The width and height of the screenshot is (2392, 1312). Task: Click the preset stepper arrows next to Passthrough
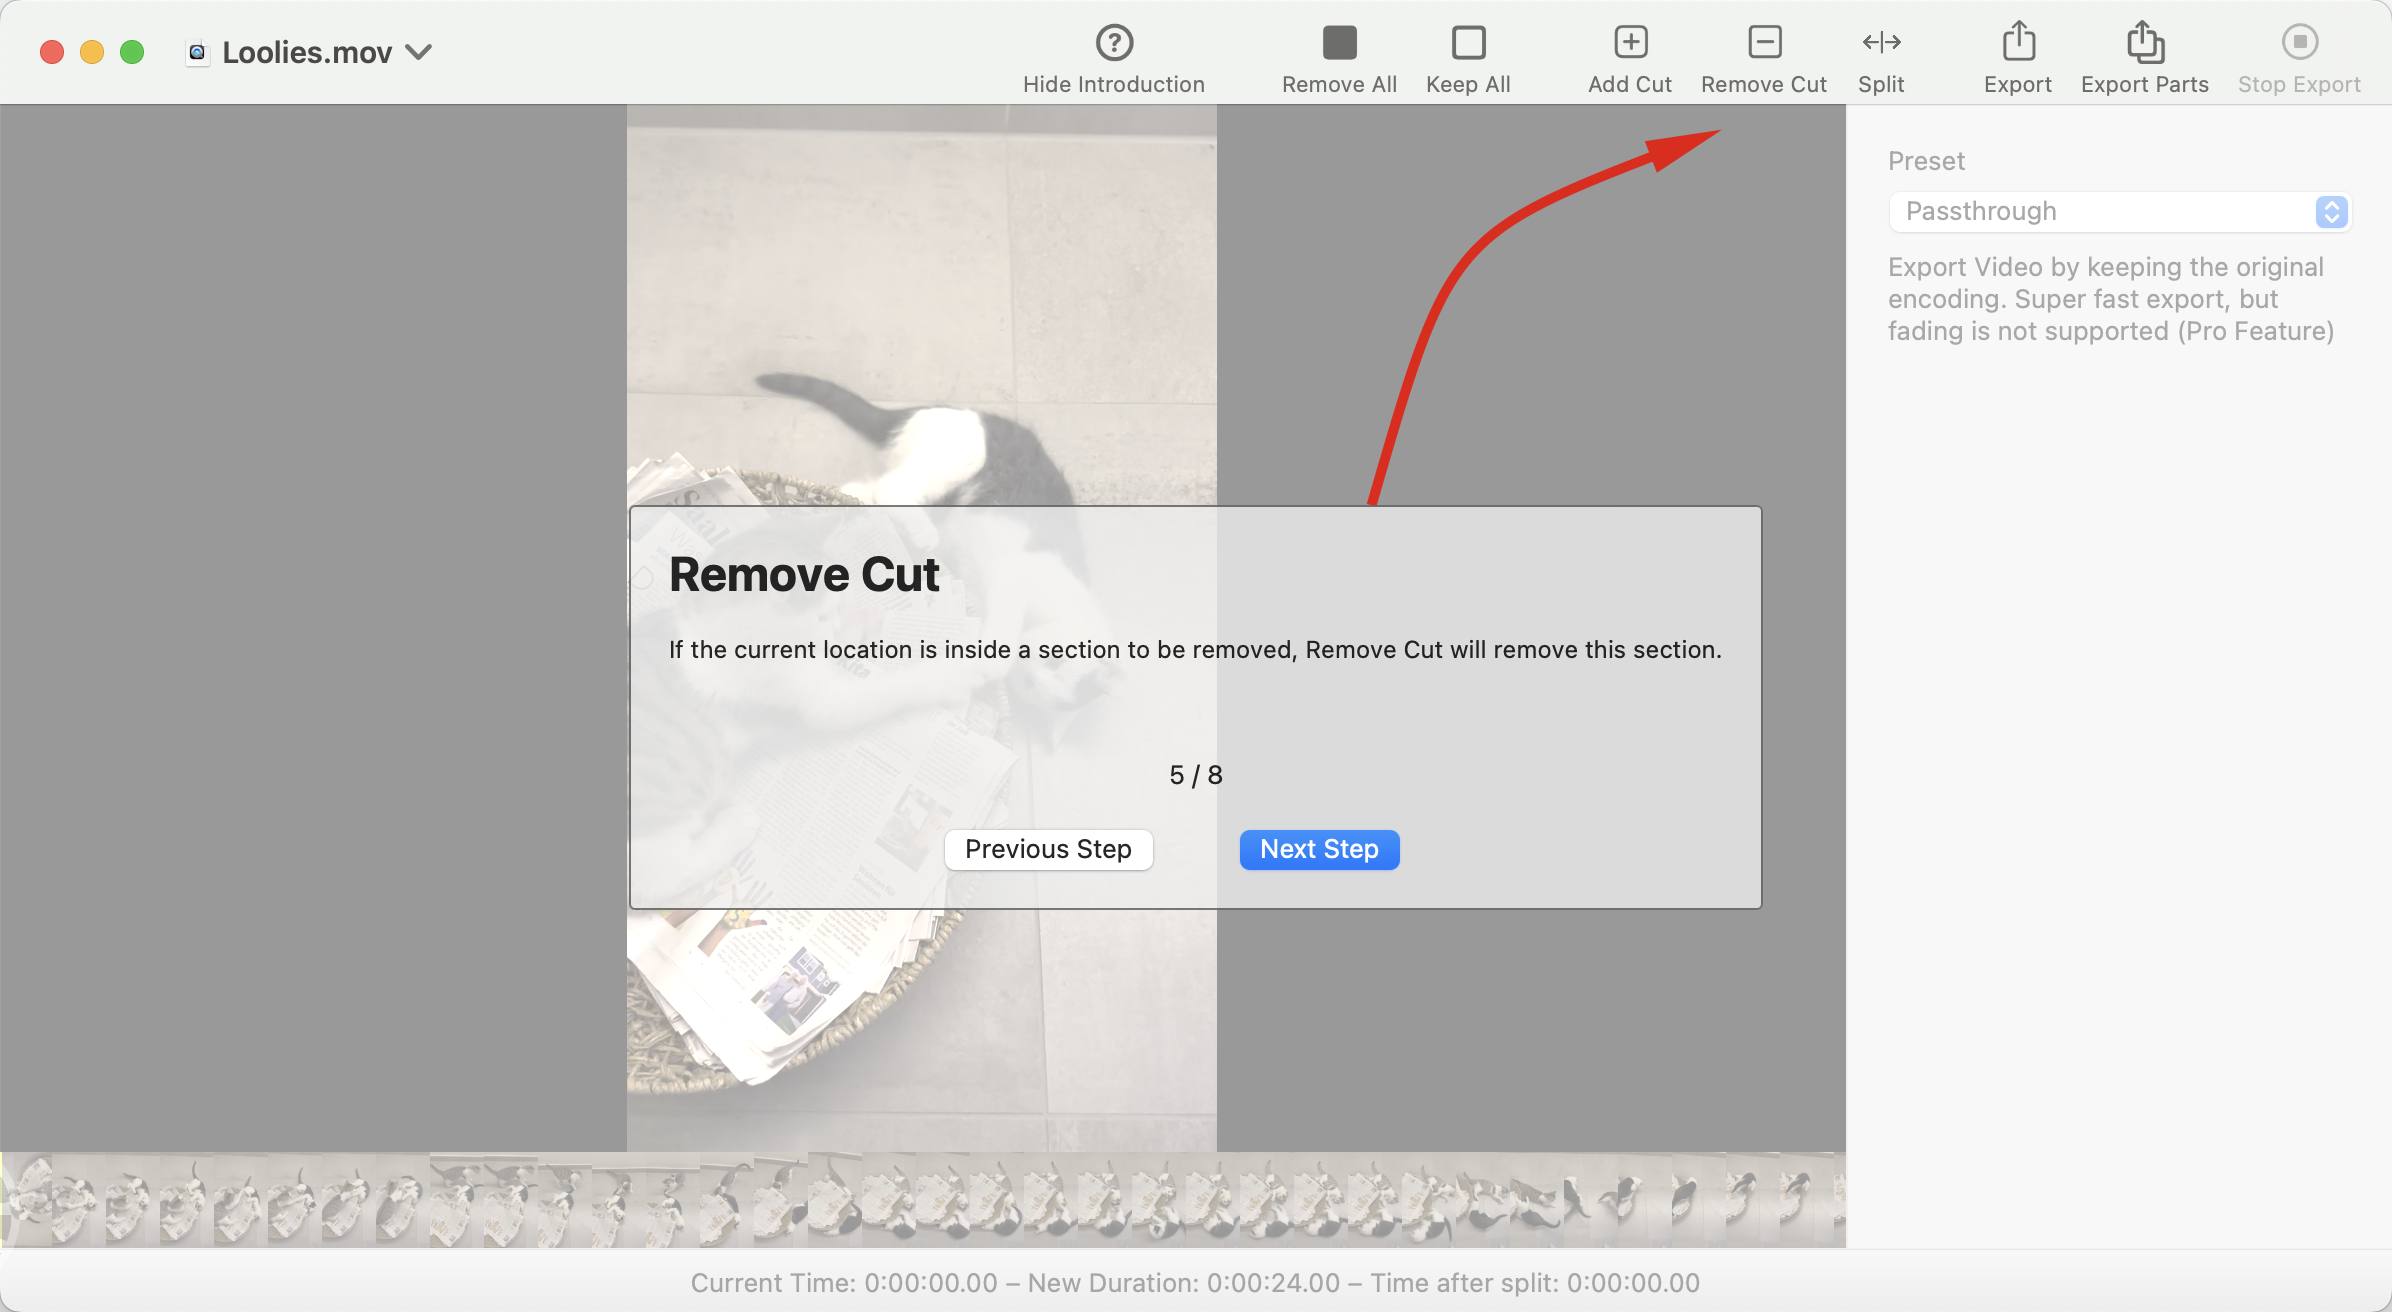pyautogui.click(x=2331, y=211)
